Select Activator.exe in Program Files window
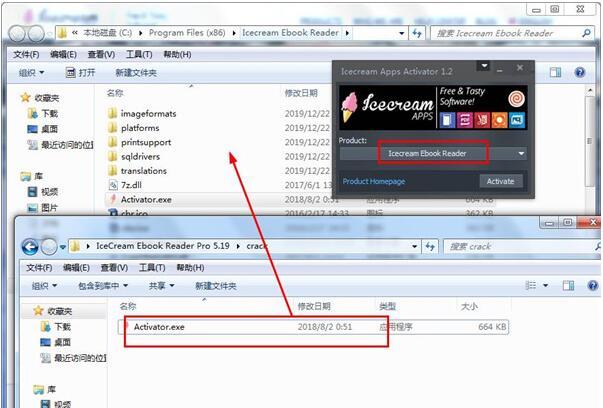 [146, 200]
